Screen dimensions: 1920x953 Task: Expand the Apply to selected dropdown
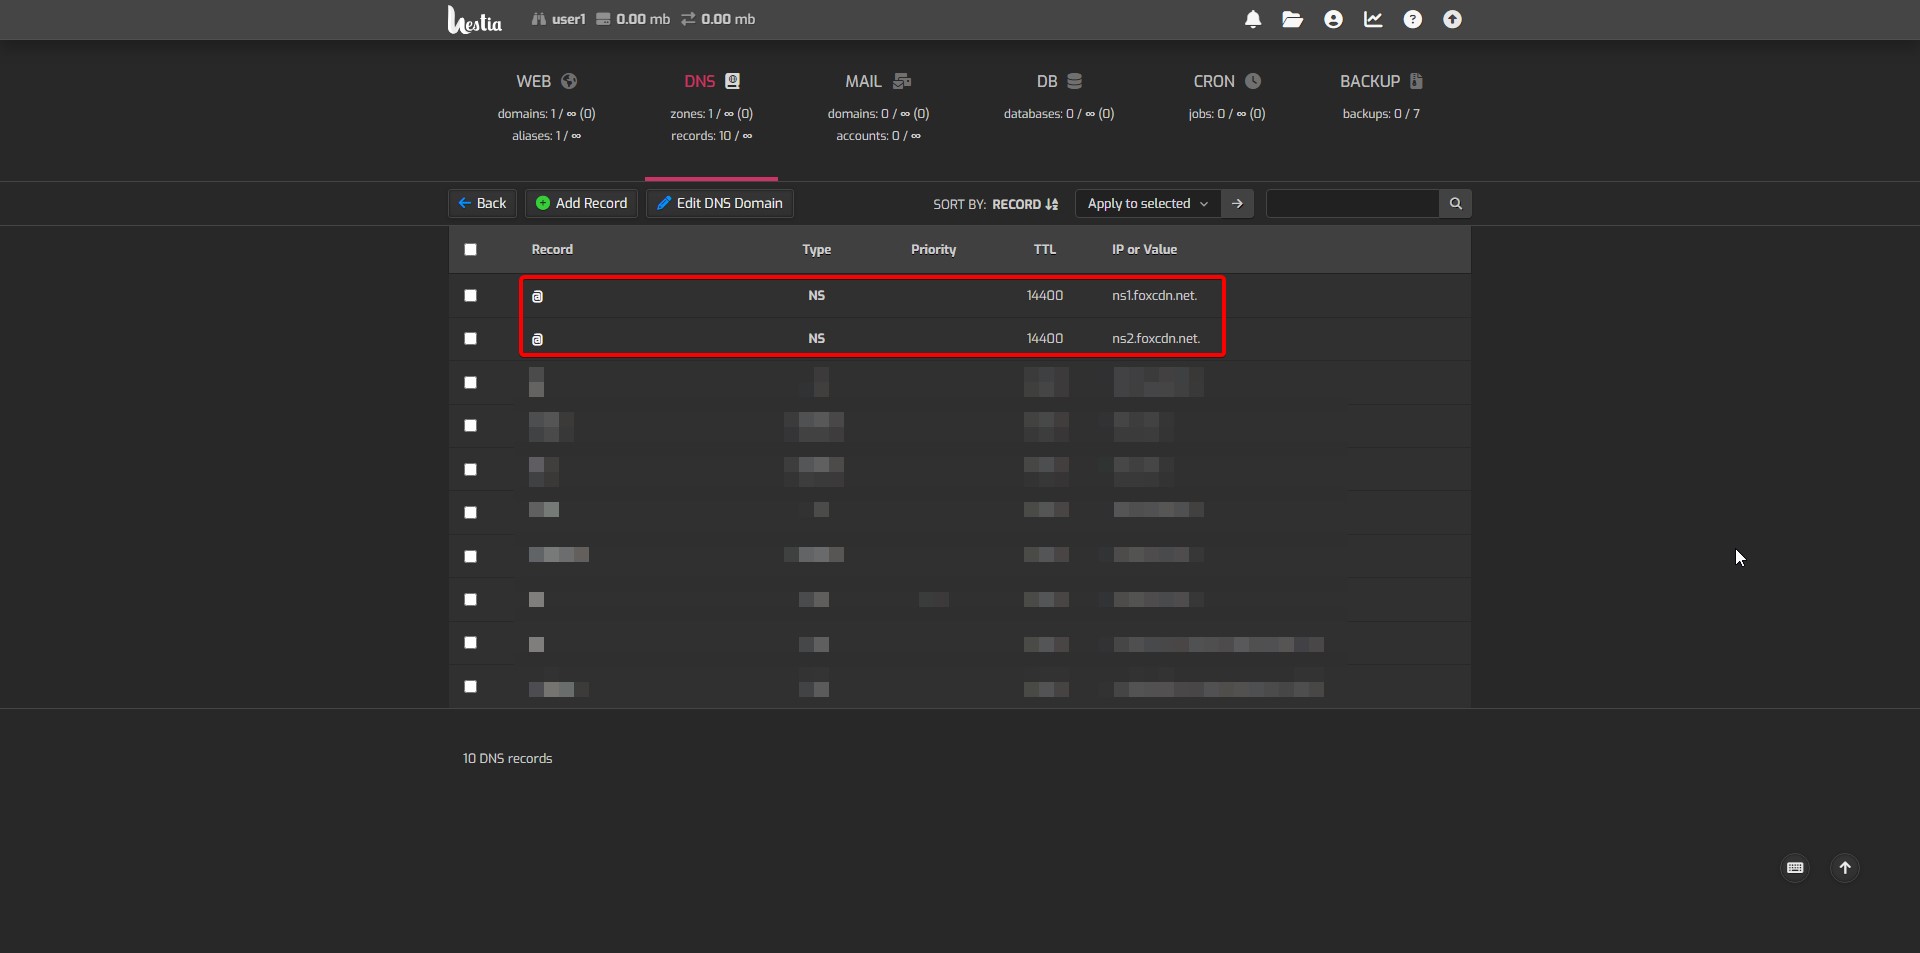click(x=1147, y=204)
